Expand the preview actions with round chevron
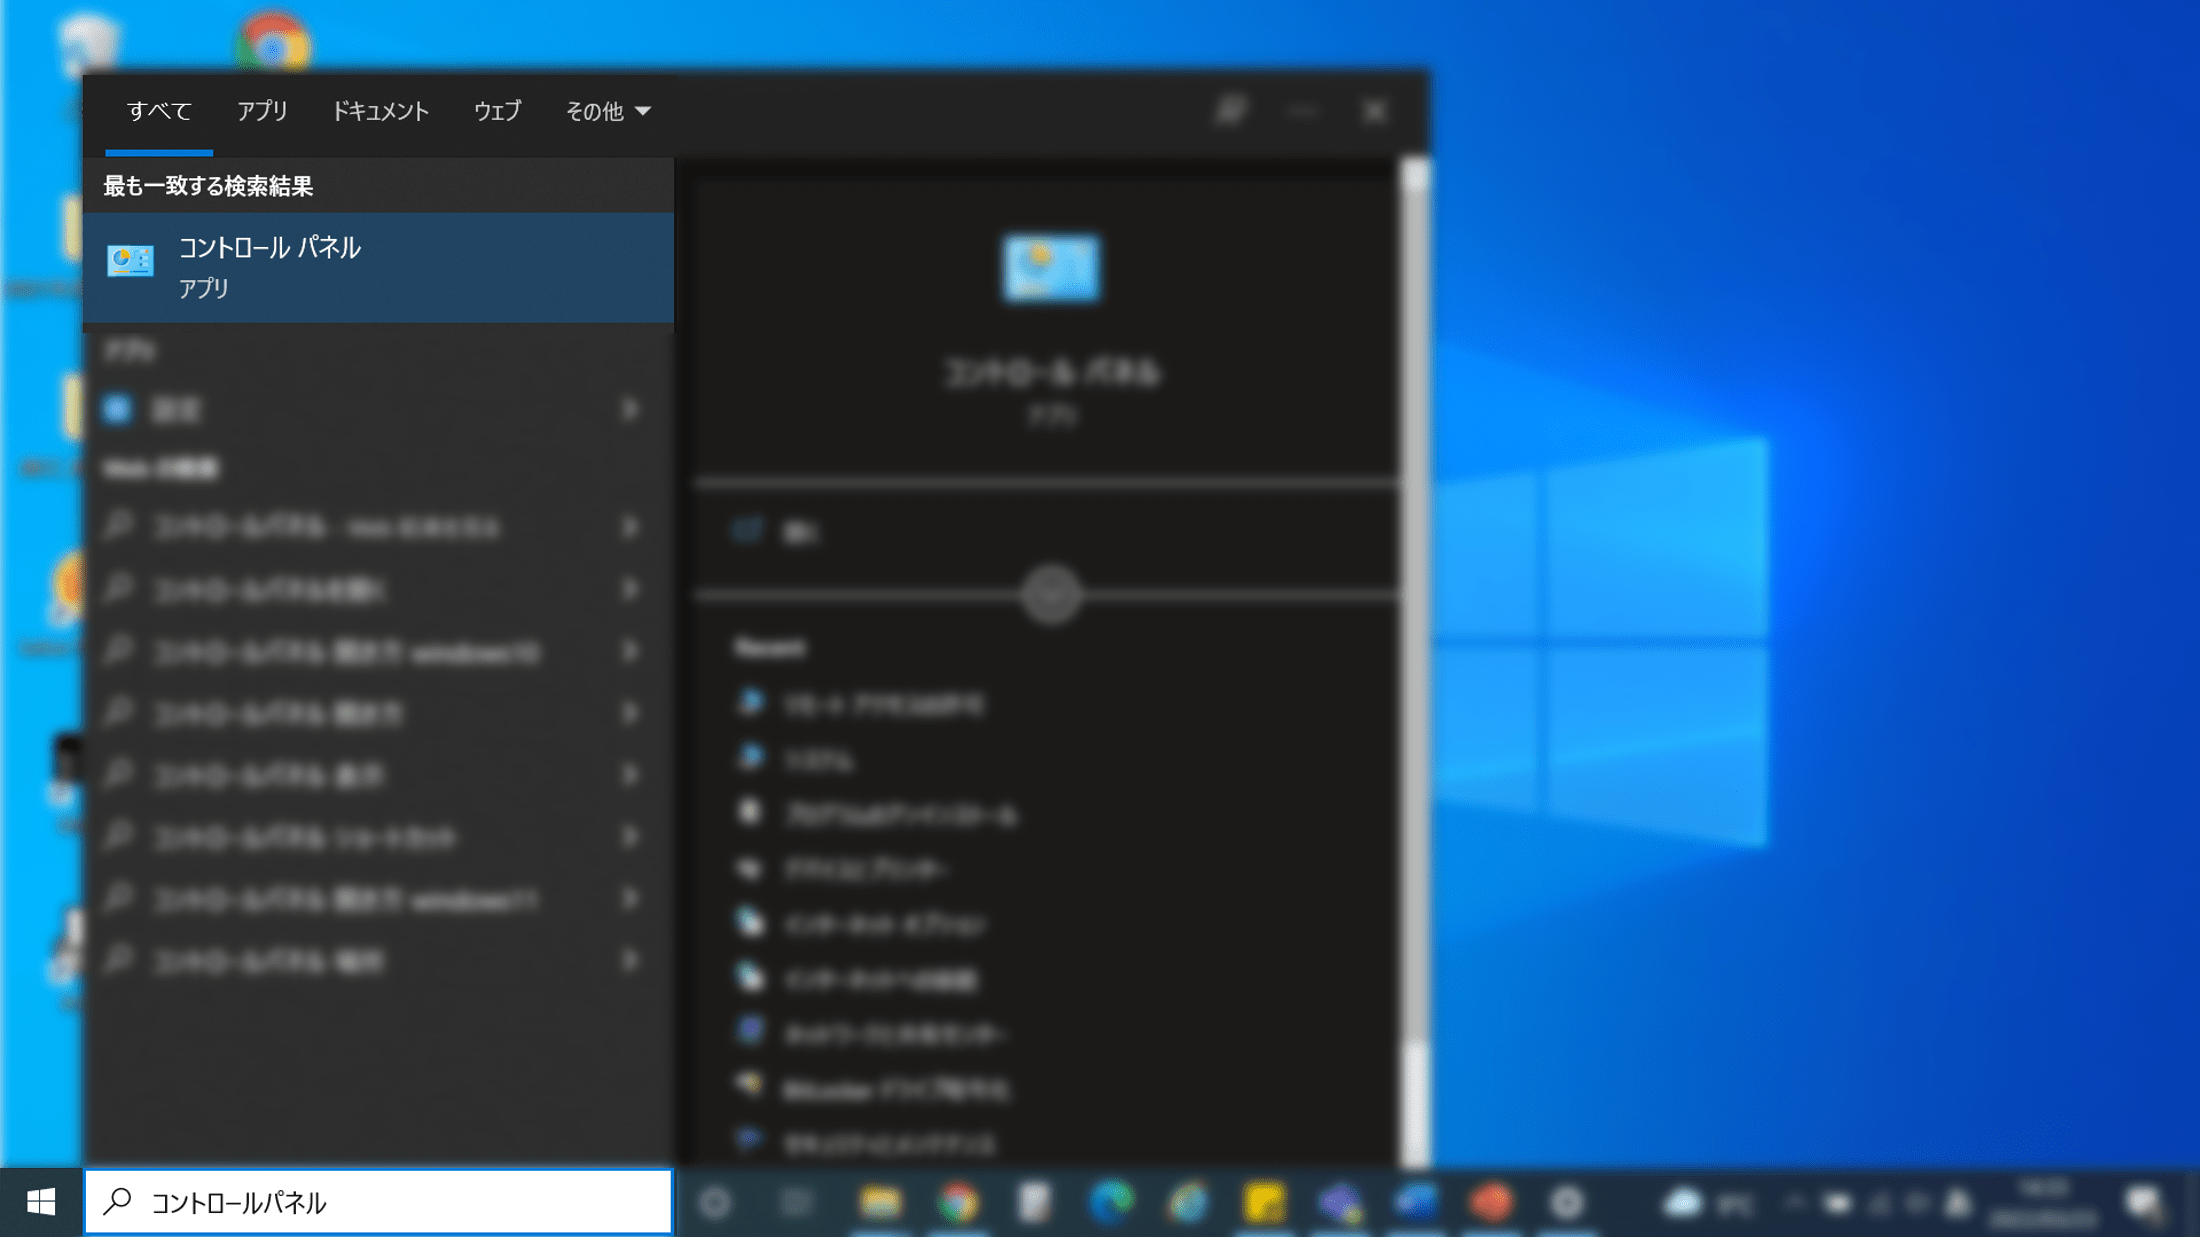 (x=1051, y=594)
